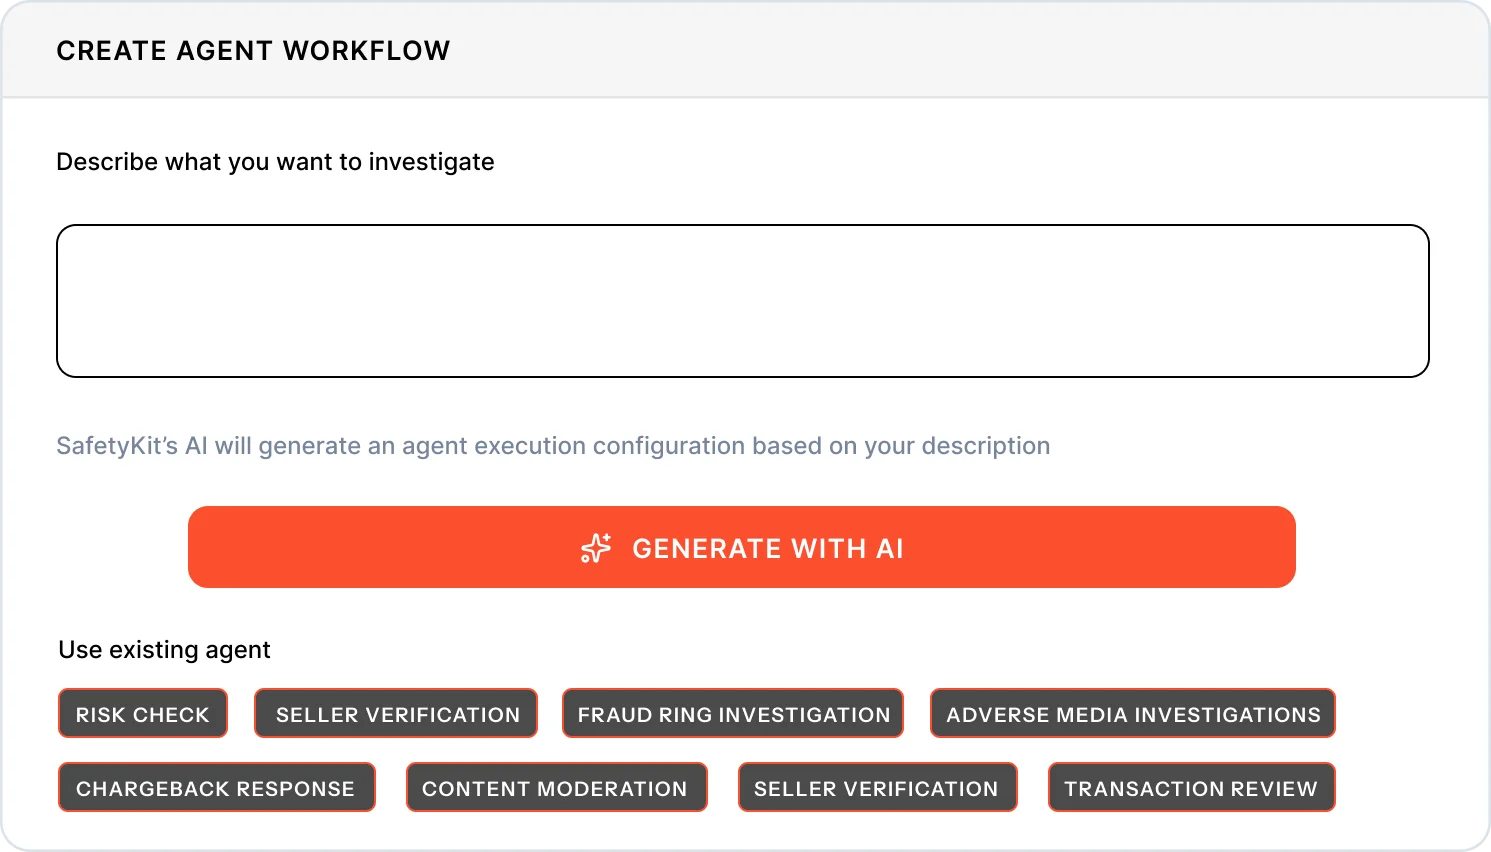The image size is (1491, 852).
Task: Click the 'Describe what you want to investigate' label
Action: (x=275, y=162)
